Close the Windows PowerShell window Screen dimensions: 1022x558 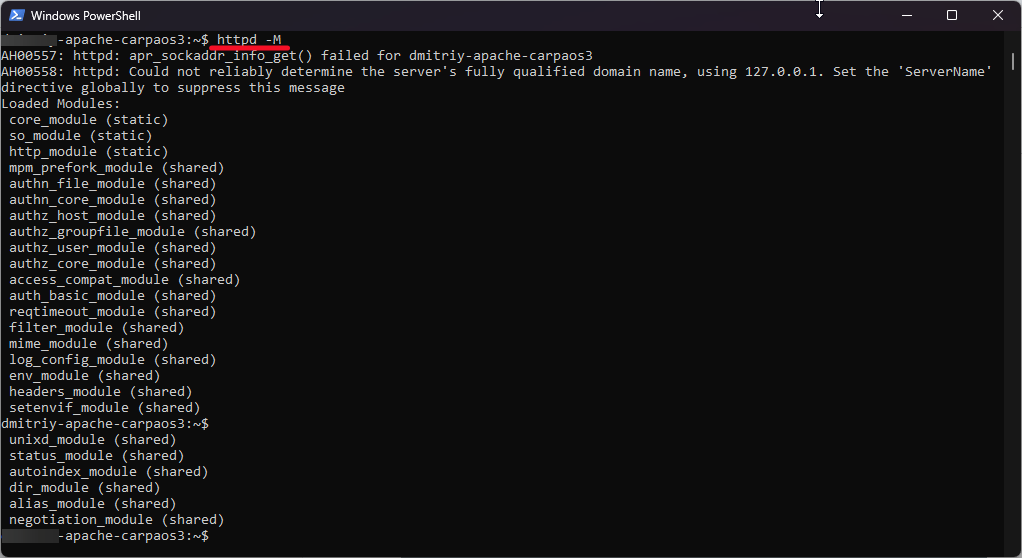coord(998,15)
